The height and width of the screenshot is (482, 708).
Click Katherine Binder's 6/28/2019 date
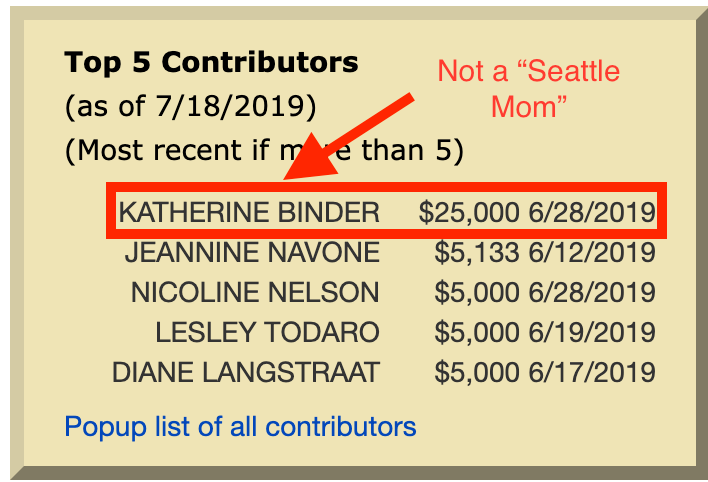click(592, 212)
